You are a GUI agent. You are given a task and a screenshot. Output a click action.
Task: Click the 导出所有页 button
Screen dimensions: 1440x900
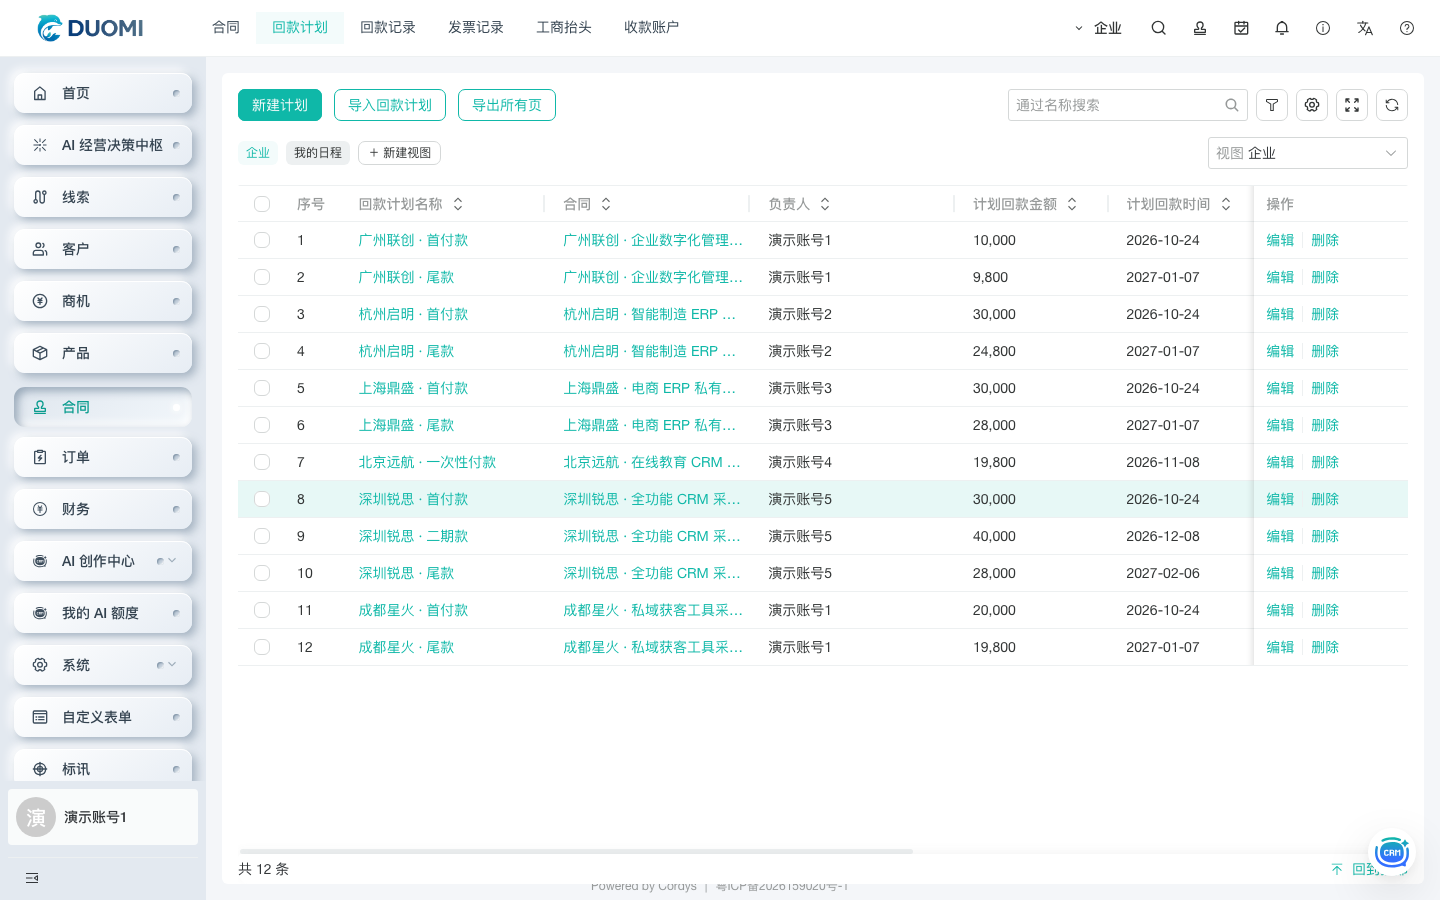507,105
